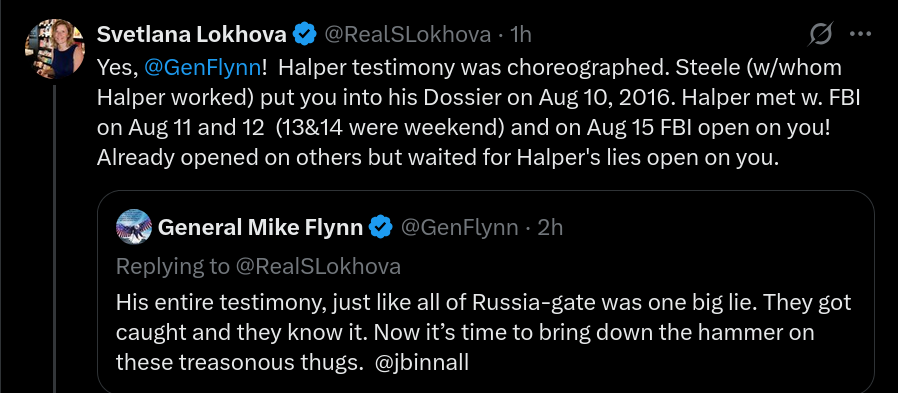Click Svetlana Lokhova's blue verified badge

coord(305,35)
